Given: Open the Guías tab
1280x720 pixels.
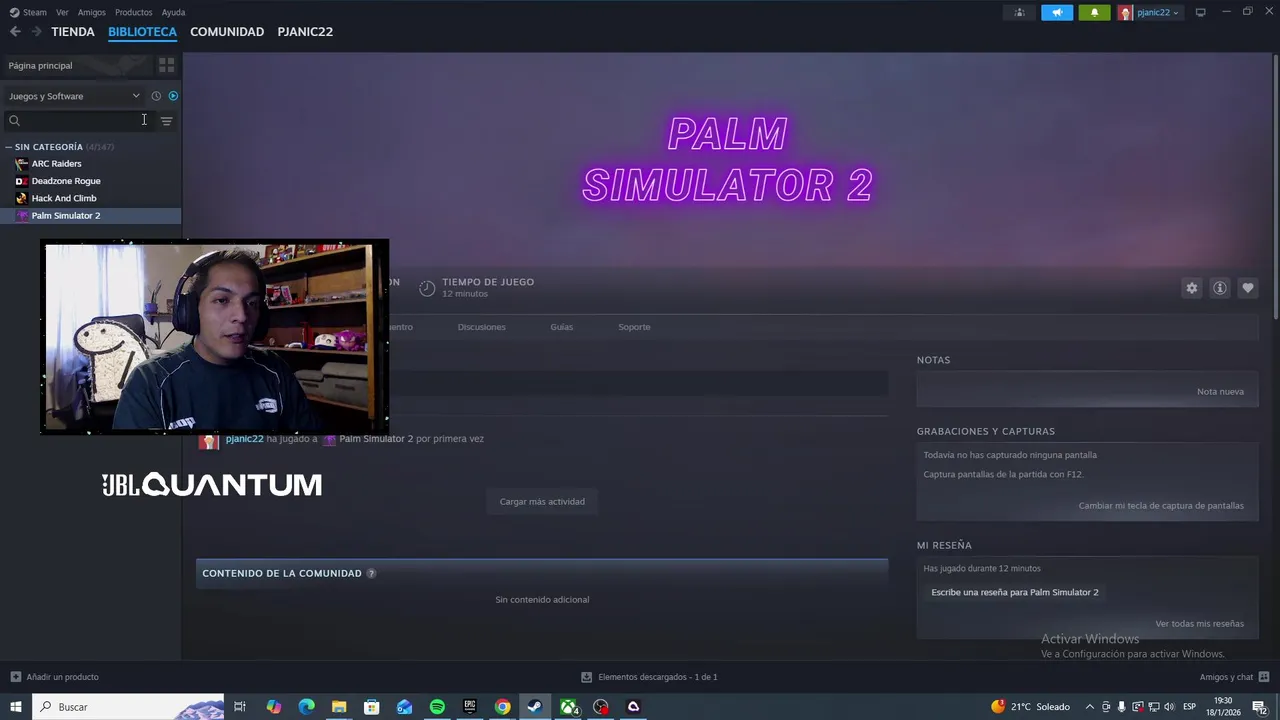Looking at the screenshot, I should coord(561,327).
